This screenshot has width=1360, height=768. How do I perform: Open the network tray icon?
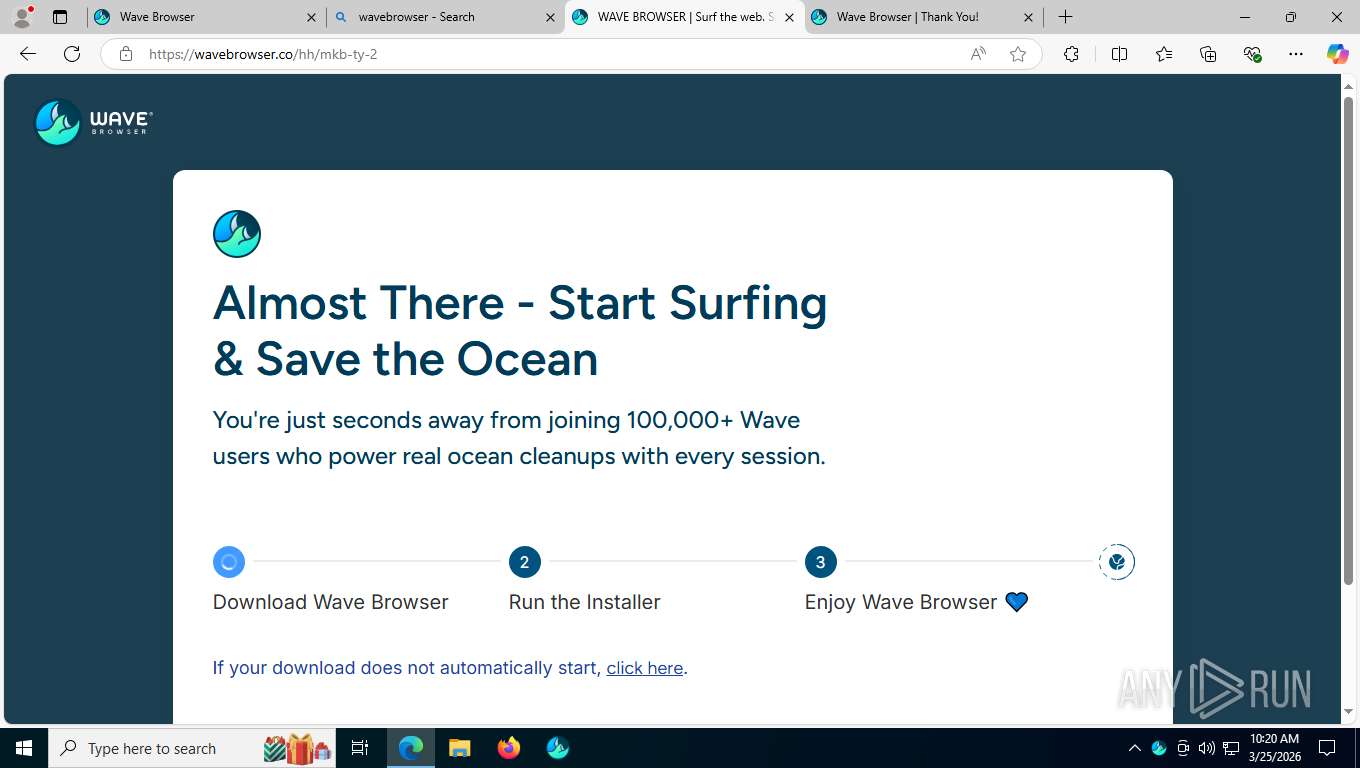1231,748
